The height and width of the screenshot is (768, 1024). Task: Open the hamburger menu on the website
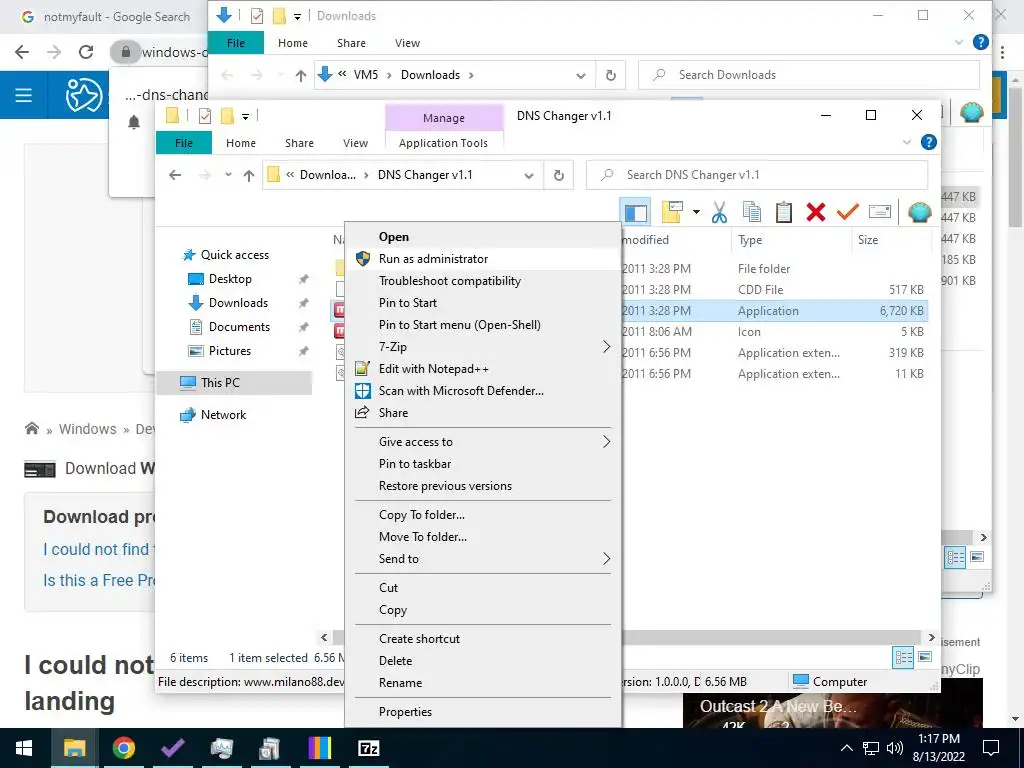click(24, 95)
